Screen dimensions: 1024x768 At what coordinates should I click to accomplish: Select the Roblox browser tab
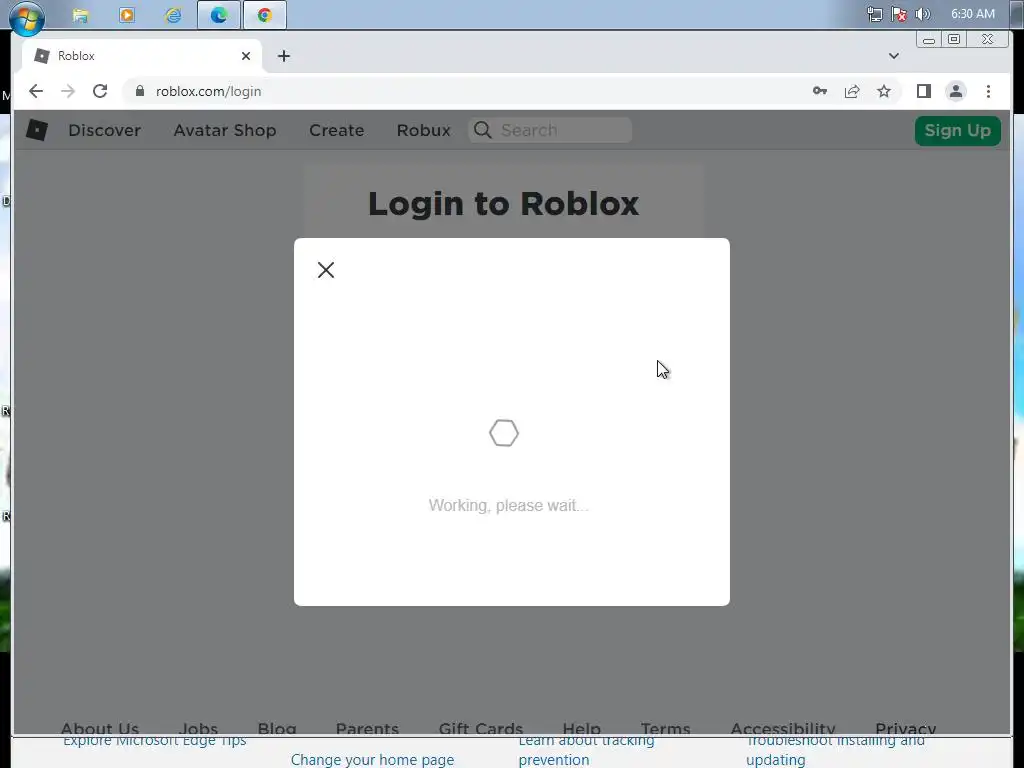click(142, 56)
